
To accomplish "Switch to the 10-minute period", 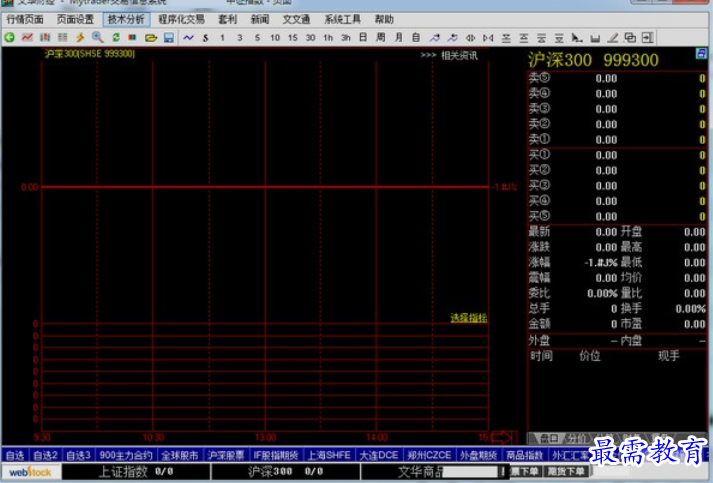I will 275,38.
